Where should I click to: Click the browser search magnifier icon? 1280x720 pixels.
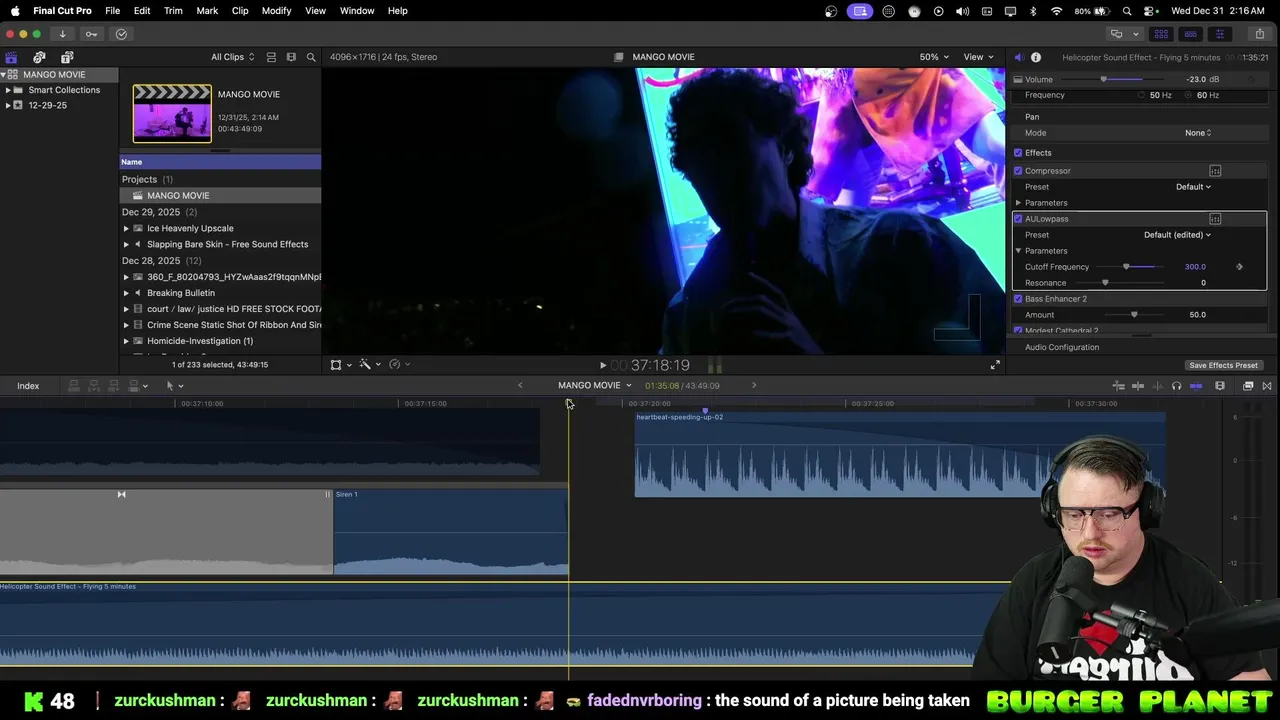point(311,57)
